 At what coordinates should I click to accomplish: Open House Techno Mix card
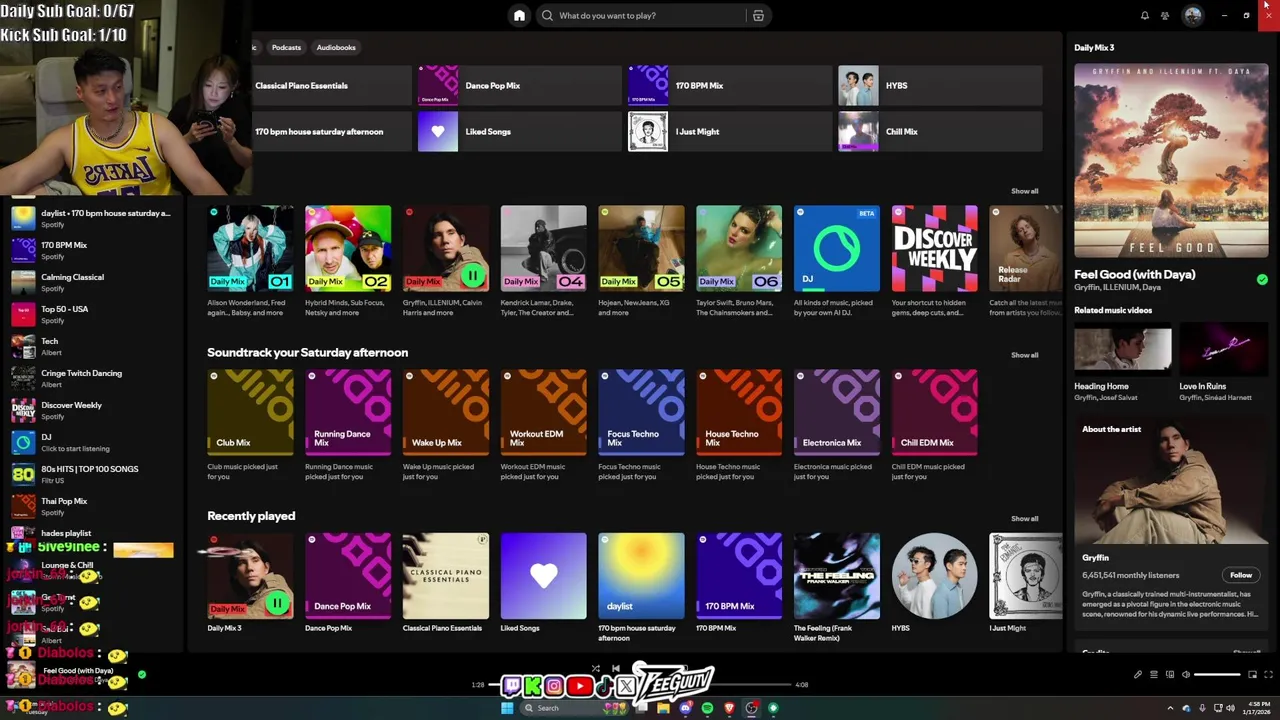(x=739, y=425)
